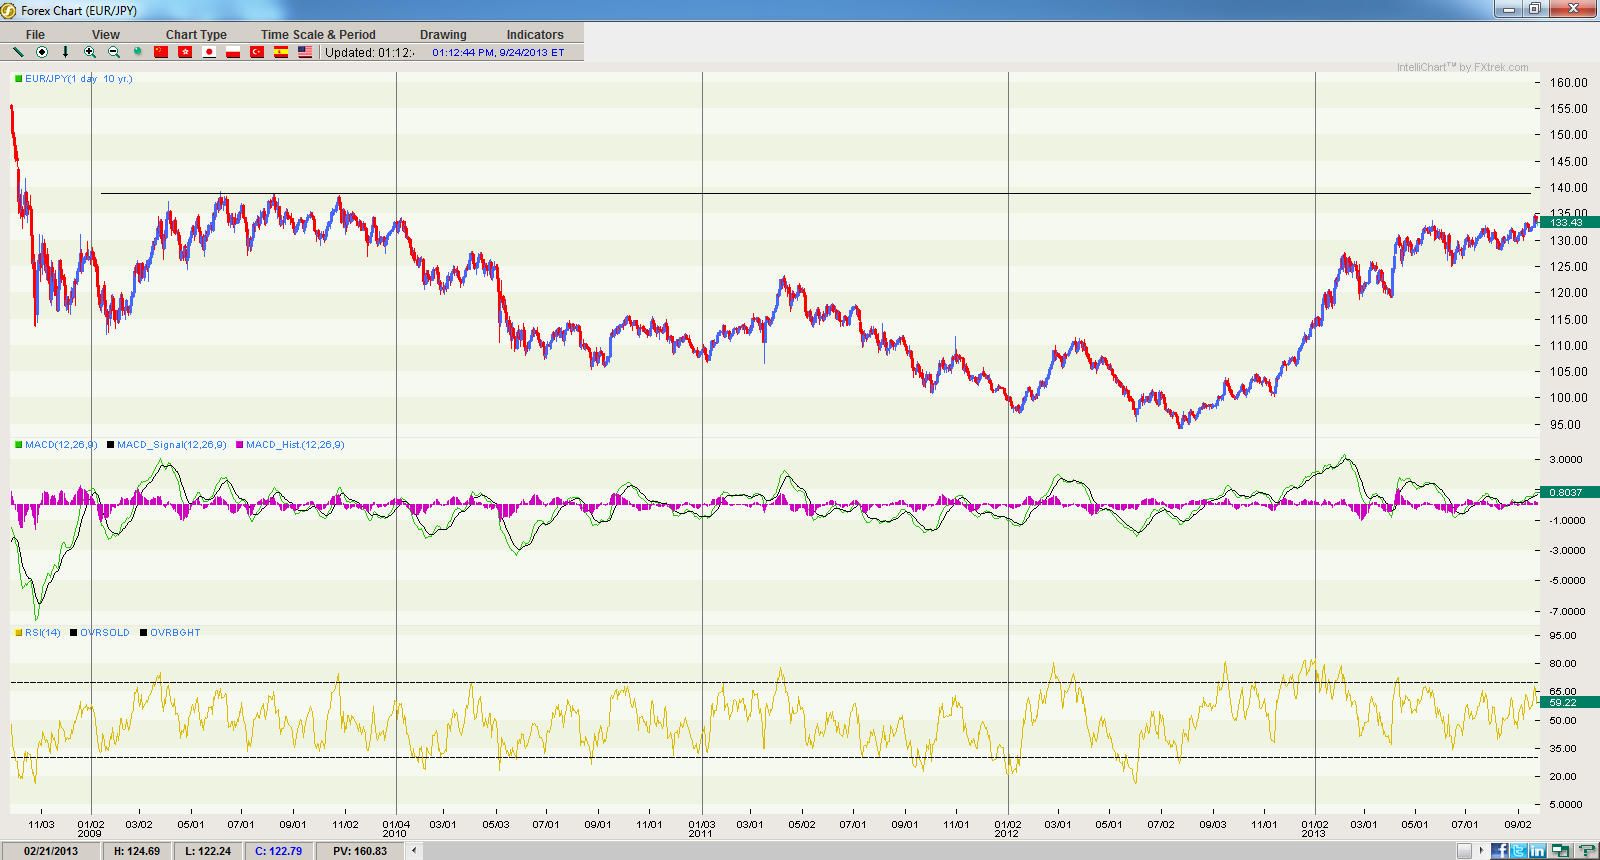Click the crosshair target tool icon
This screenshot has width=1600, height=860.
point(42,52)
